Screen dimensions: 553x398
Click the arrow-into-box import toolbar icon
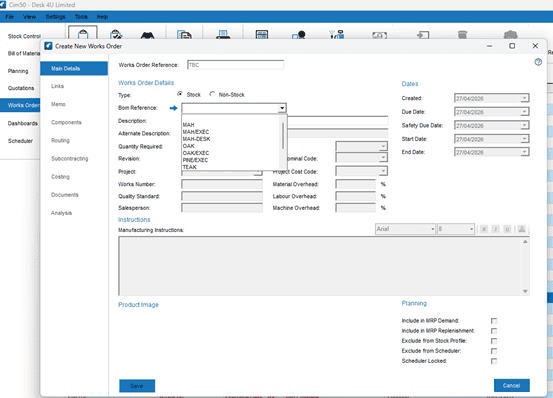(x=423, y=35)
